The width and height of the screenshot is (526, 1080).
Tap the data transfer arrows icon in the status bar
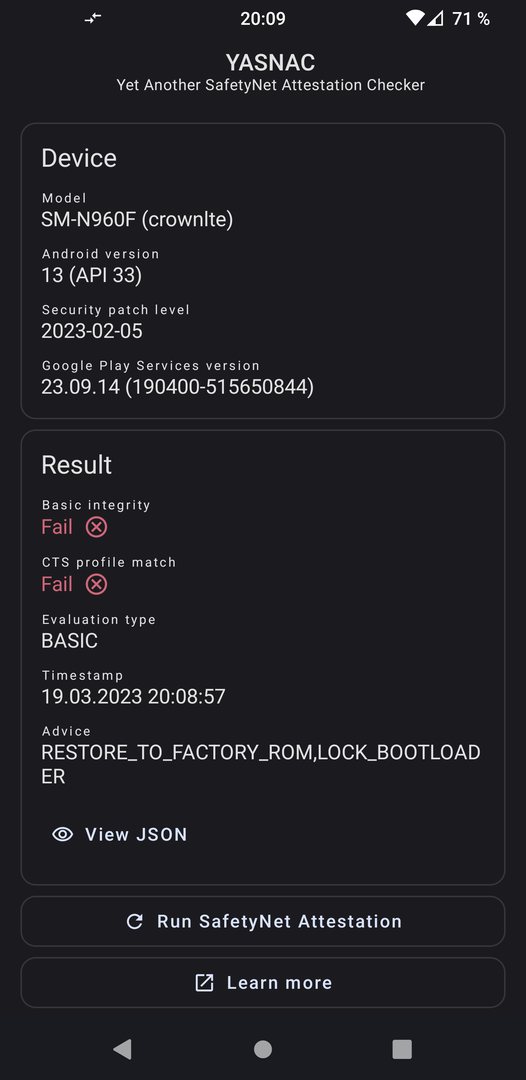(93, 19)
